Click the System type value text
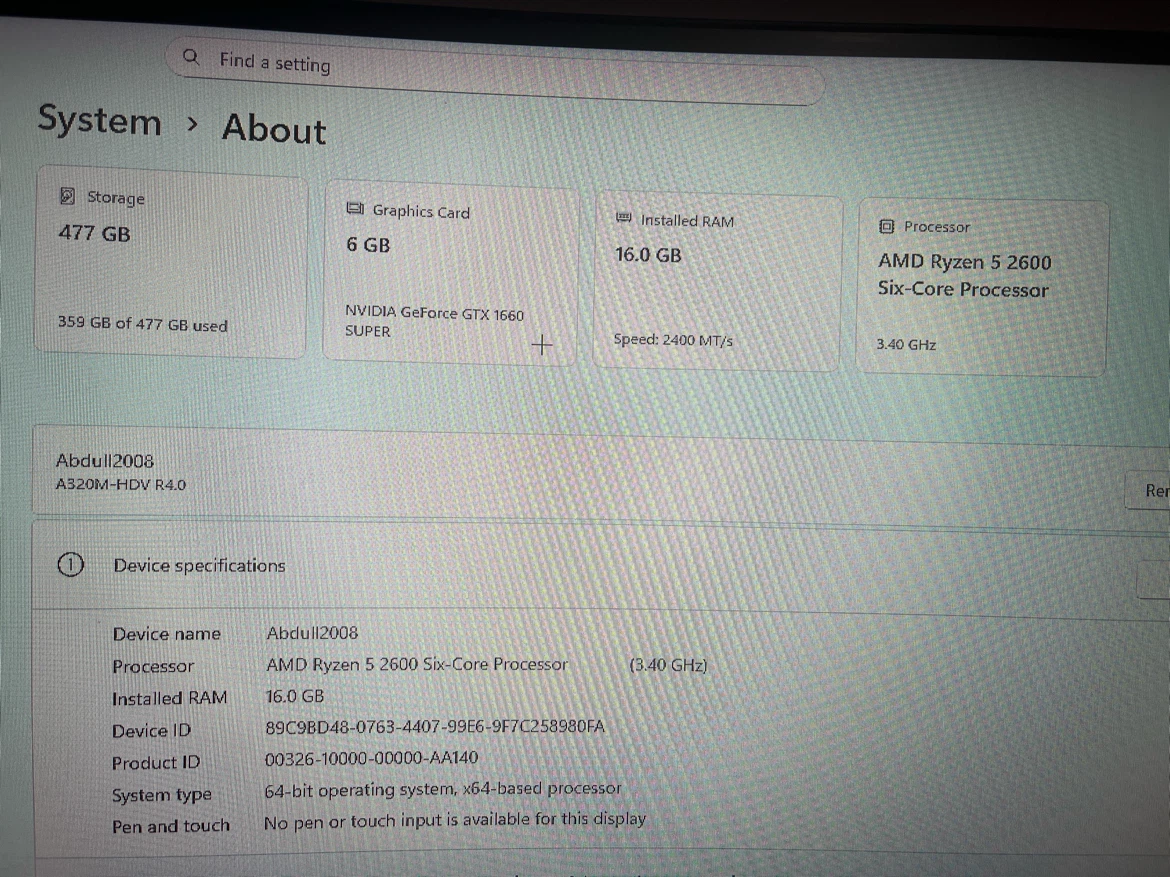1170x877 pixels. [x=442, y=789]
